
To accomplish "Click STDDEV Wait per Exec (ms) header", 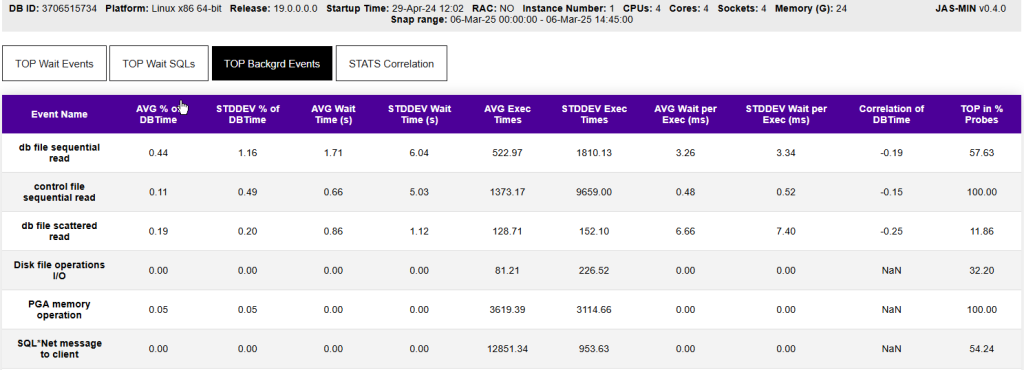I will point(792,114).
